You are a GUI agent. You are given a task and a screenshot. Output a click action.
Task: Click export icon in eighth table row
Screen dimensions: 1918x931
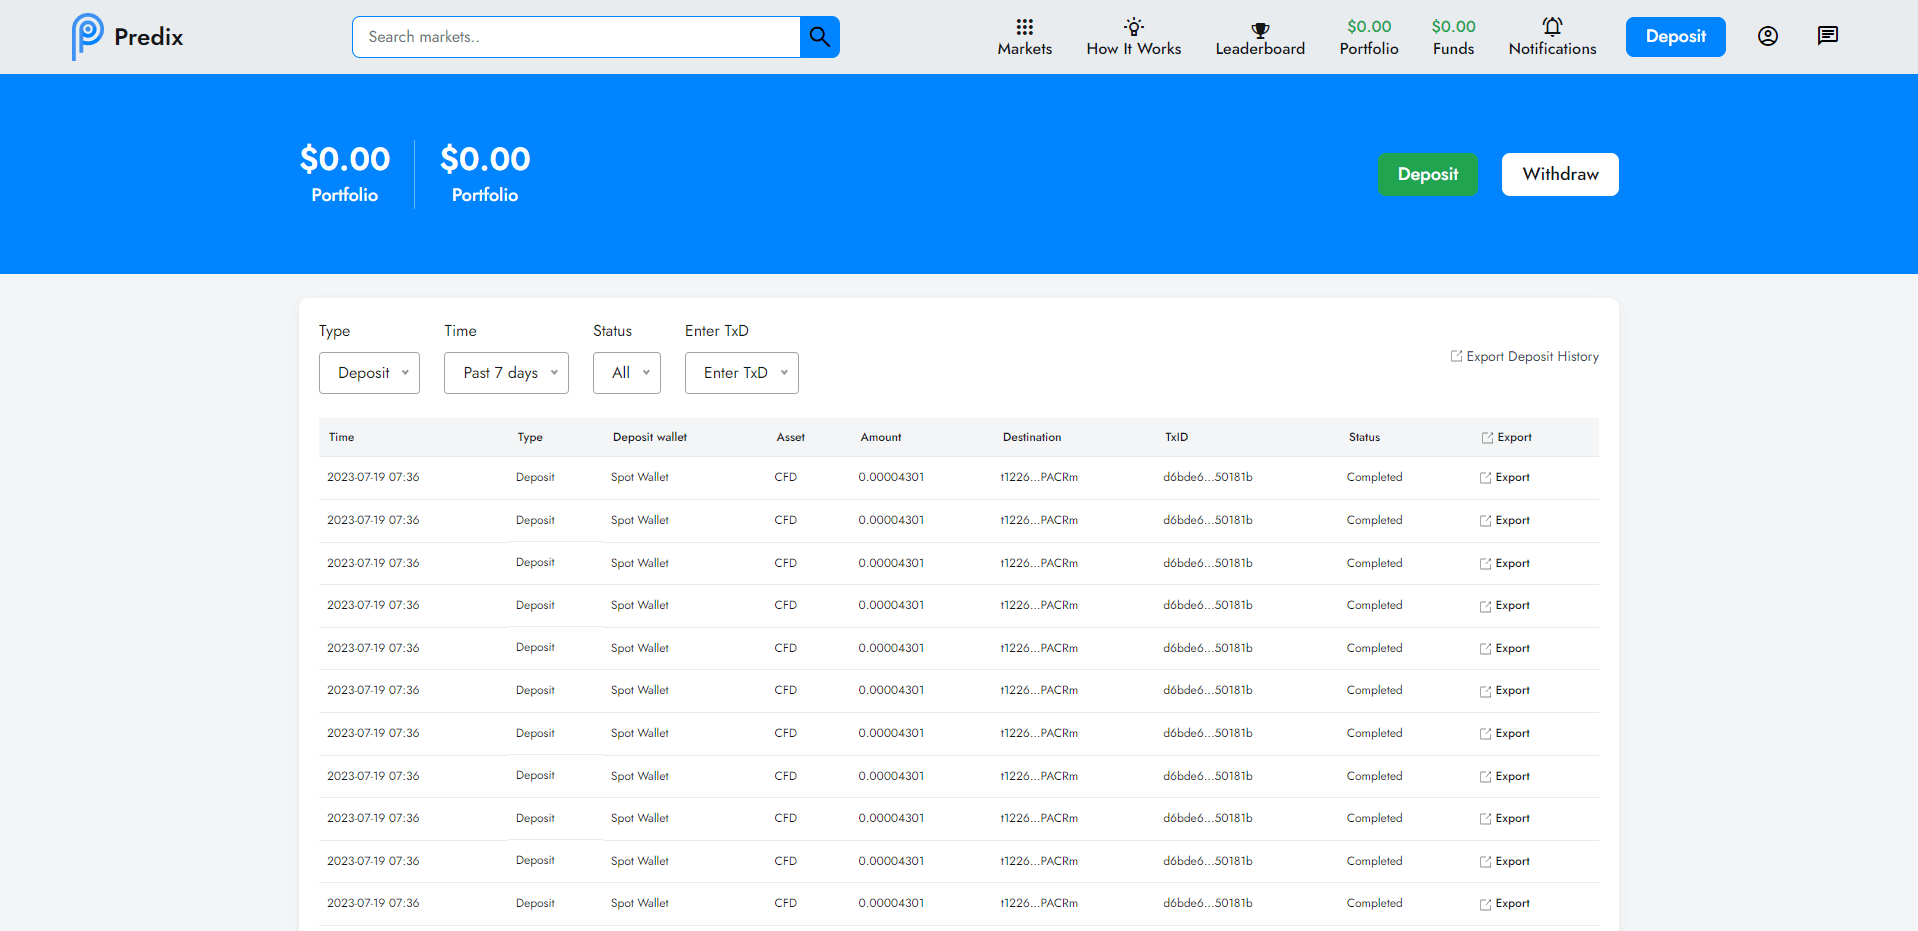click(1486, 777)
